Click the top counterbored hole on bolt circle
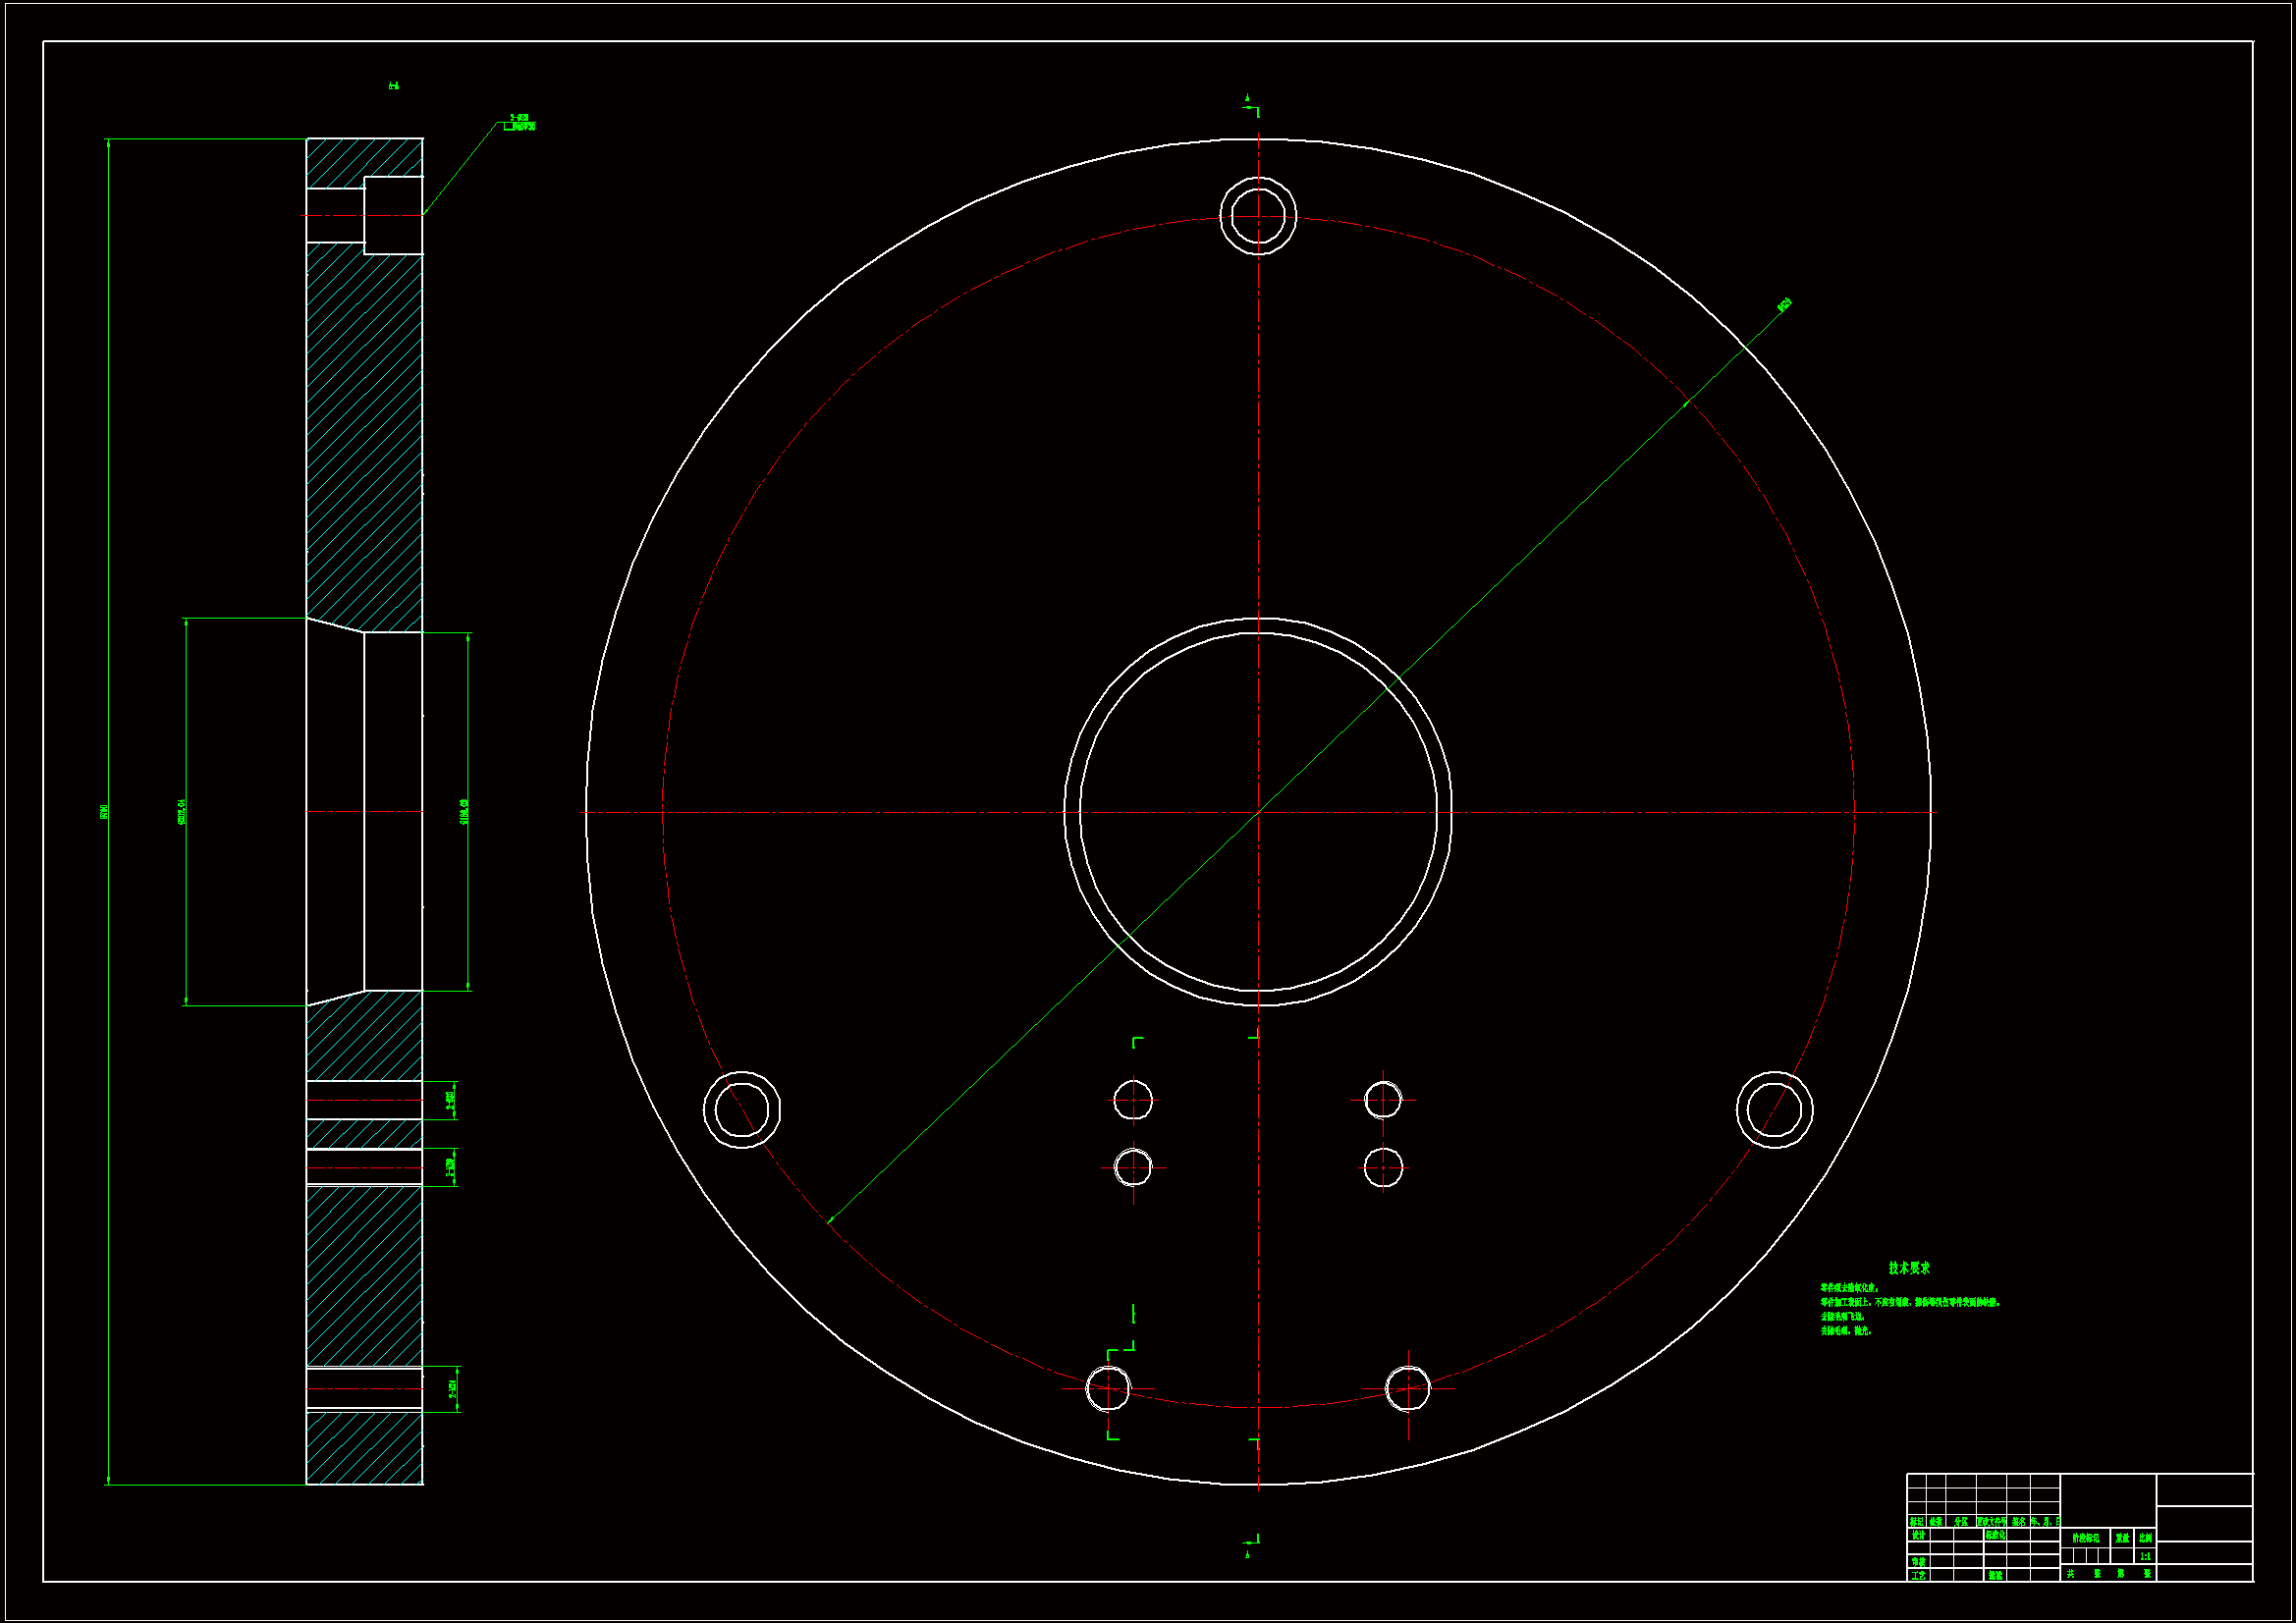The image size is (2296, 1623). point(1257,216)
